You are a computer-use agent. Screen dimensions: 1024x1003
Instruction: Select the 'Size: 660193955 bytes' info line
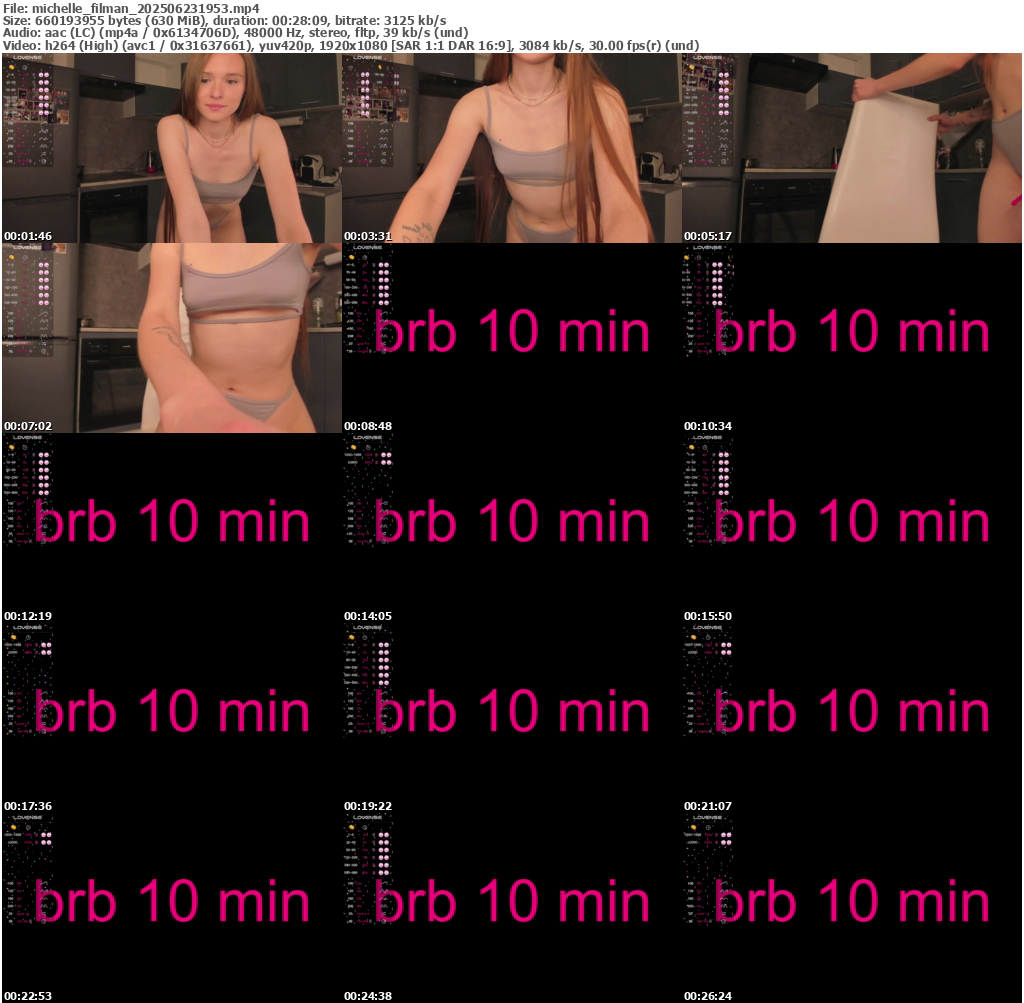225,20
